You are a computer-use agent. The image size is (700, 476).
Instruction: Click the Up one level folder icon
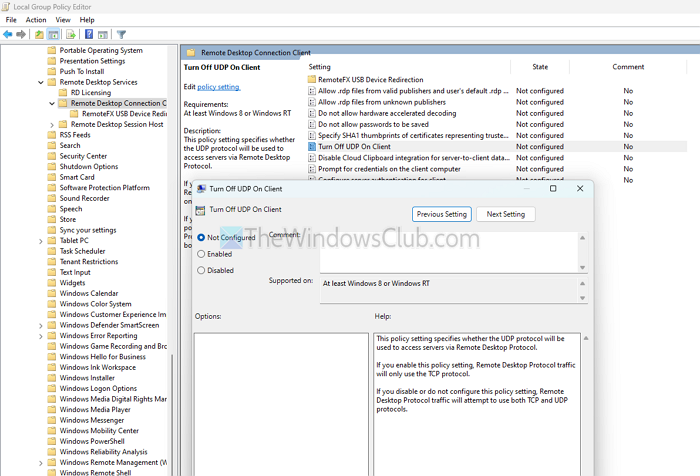click(39, 34)
